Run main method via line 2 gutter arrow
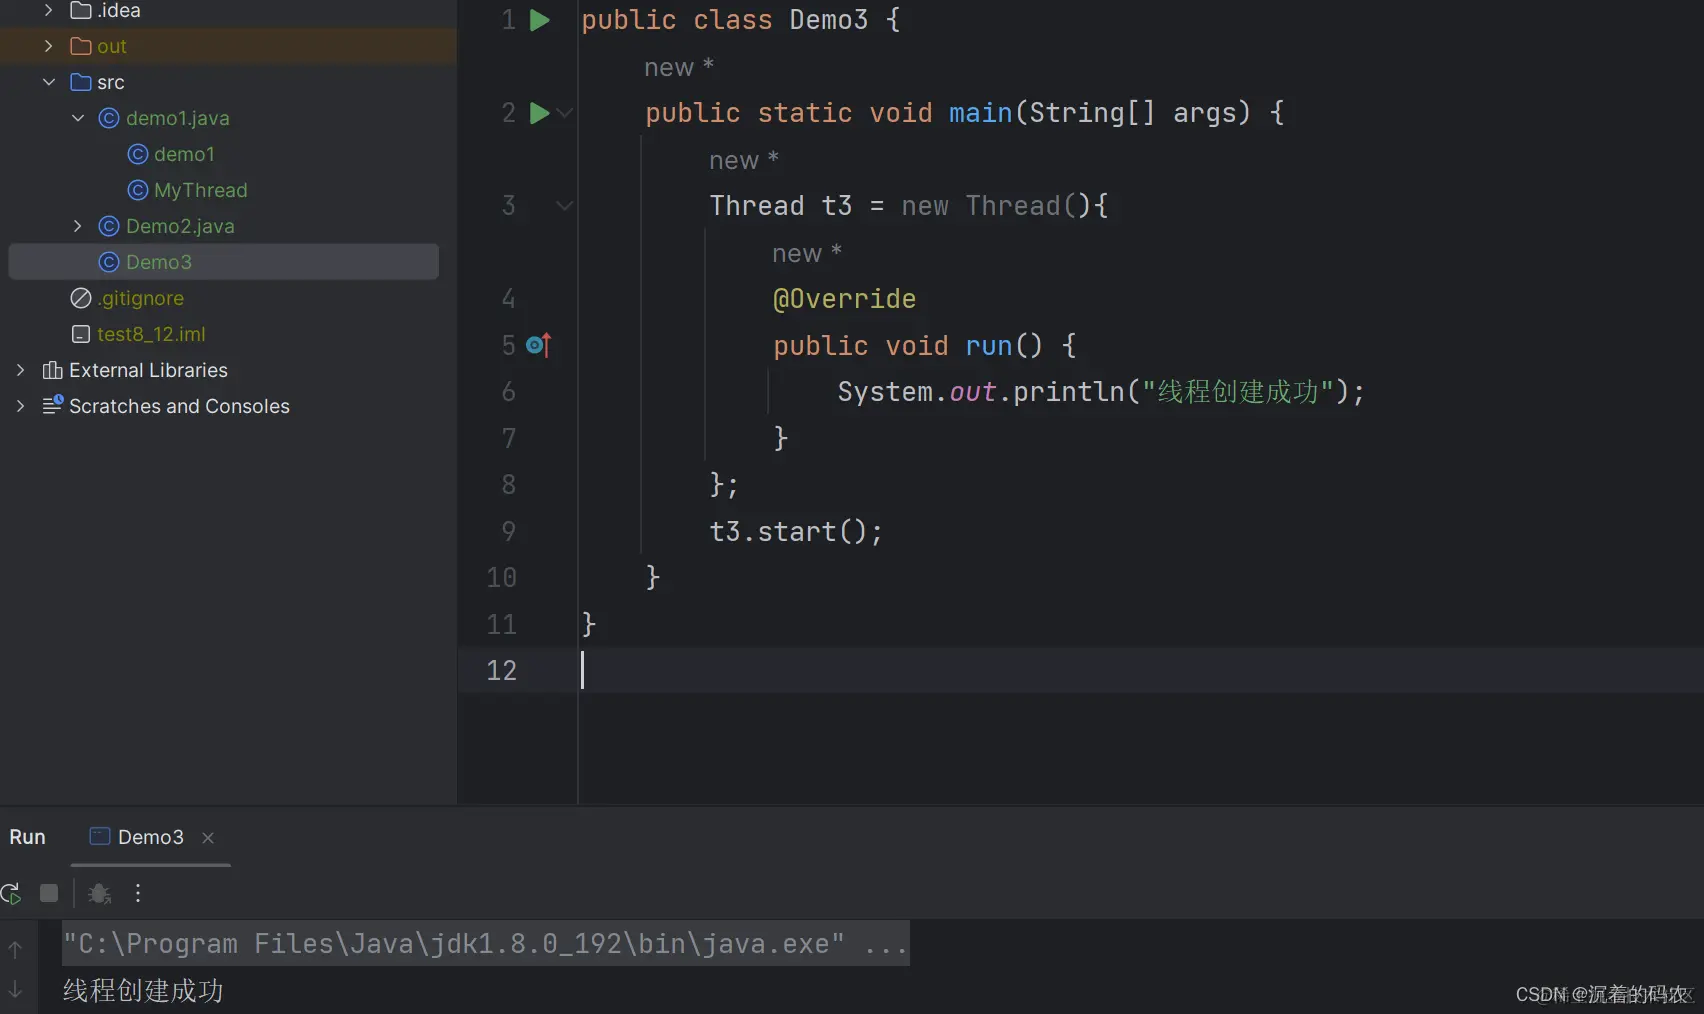The height and width of the screenshot is (1014, 1704). (539, 113)
